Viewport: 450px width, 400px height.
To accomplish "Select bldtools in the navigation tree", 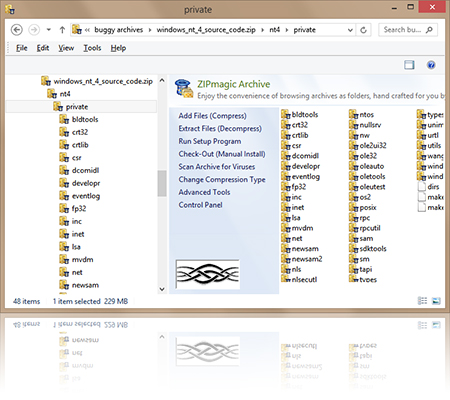I will coord(79,119).
